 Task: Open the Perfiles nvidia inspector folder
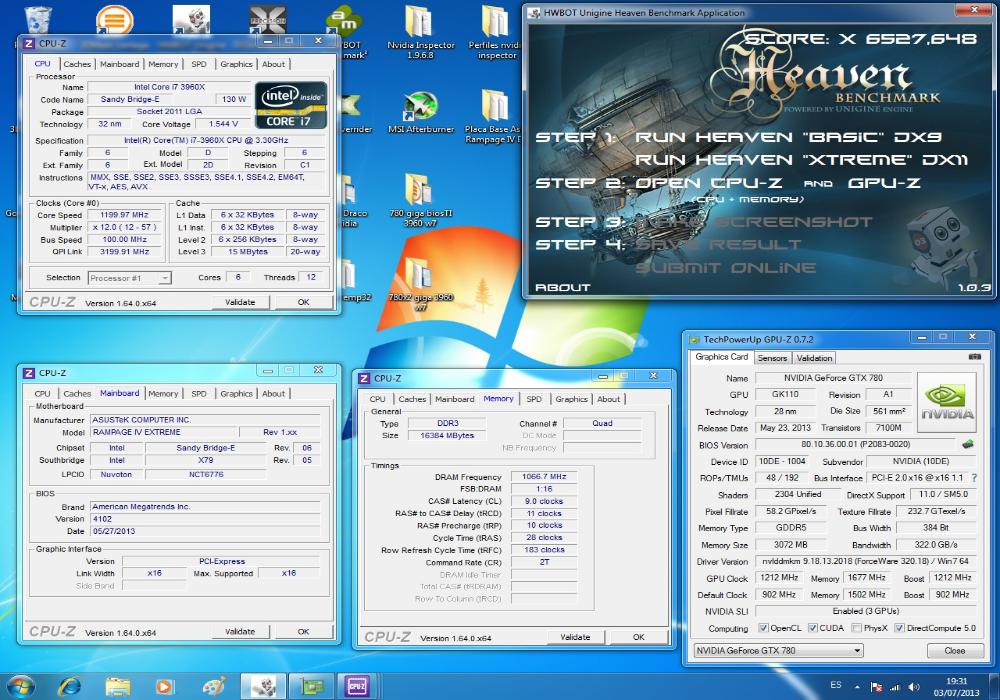point(496,32)
